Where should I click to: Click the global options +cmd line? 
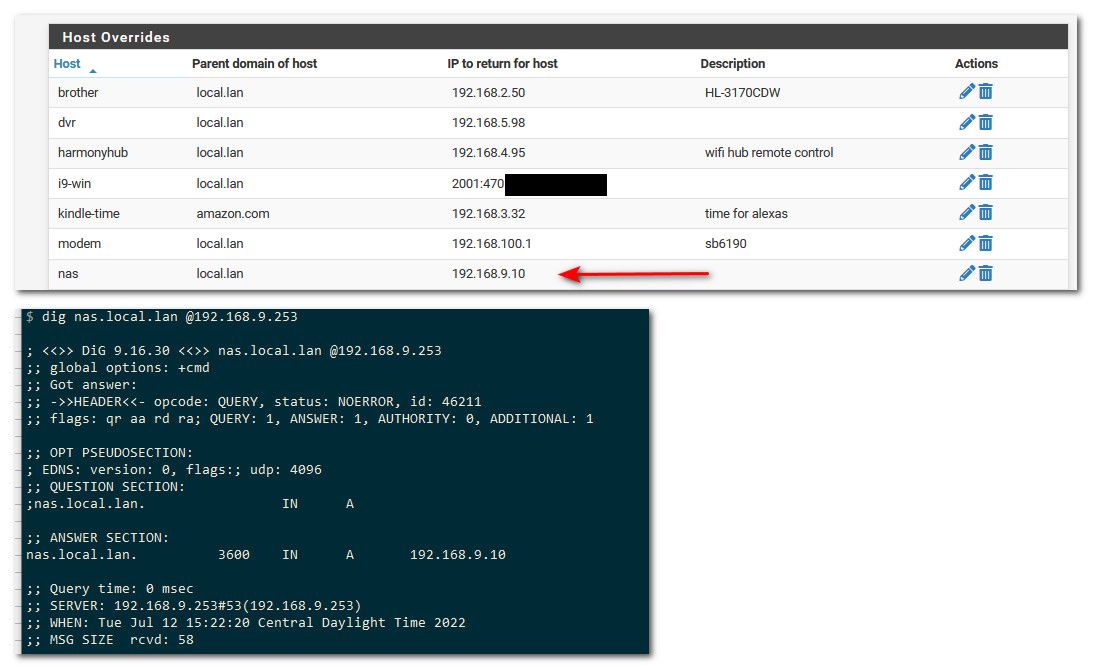[x=118, y=367]
